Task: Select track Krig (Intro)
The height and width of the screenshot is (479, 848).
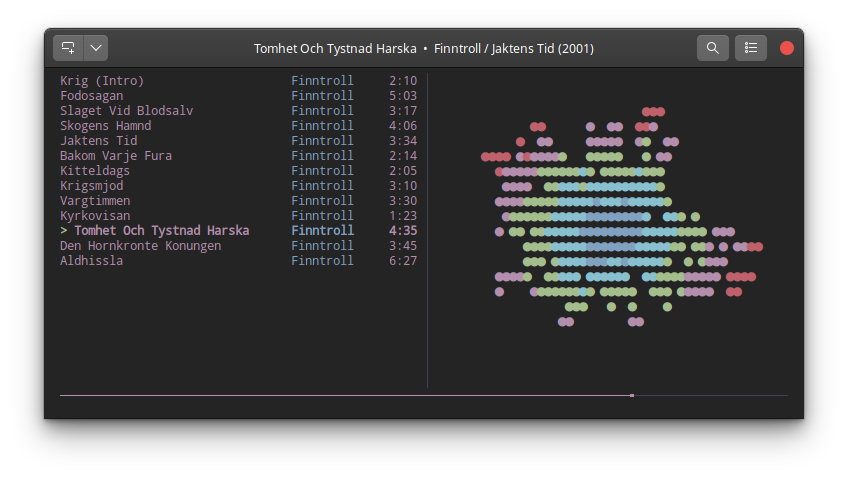Action: [x=102, y=81]
